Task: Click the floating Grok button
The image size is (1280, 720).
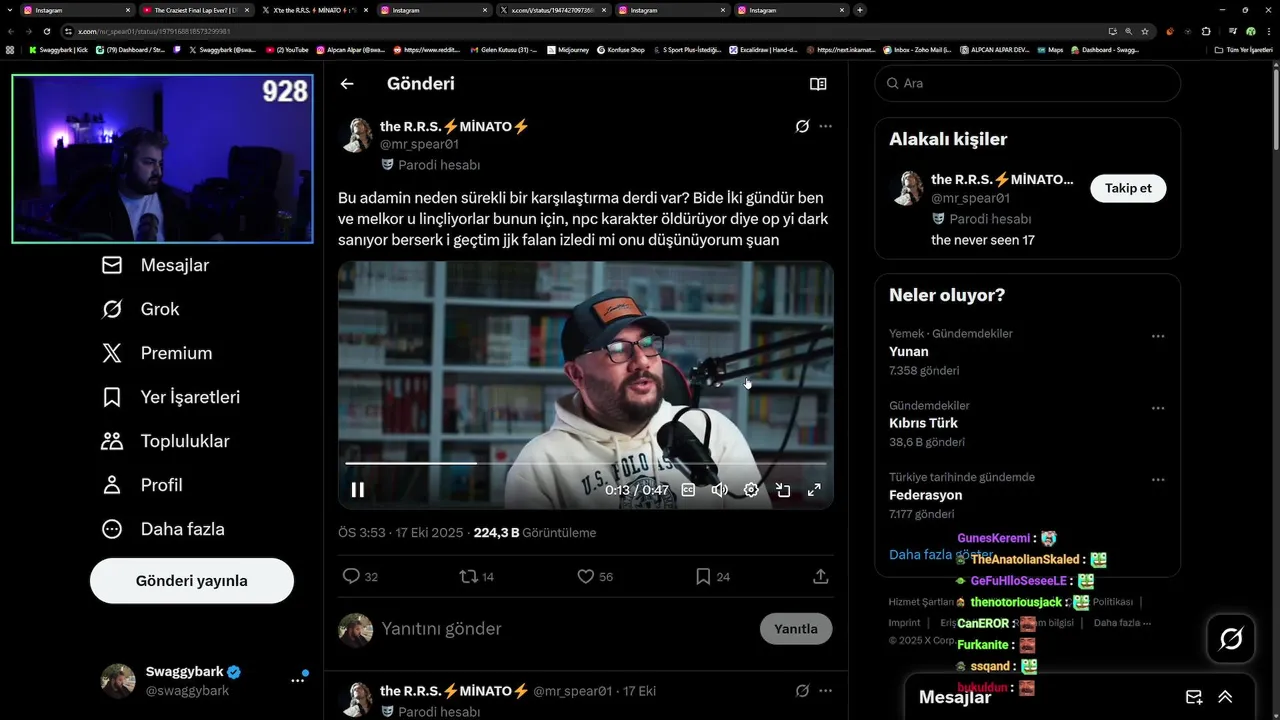Action: (1231, 638)
